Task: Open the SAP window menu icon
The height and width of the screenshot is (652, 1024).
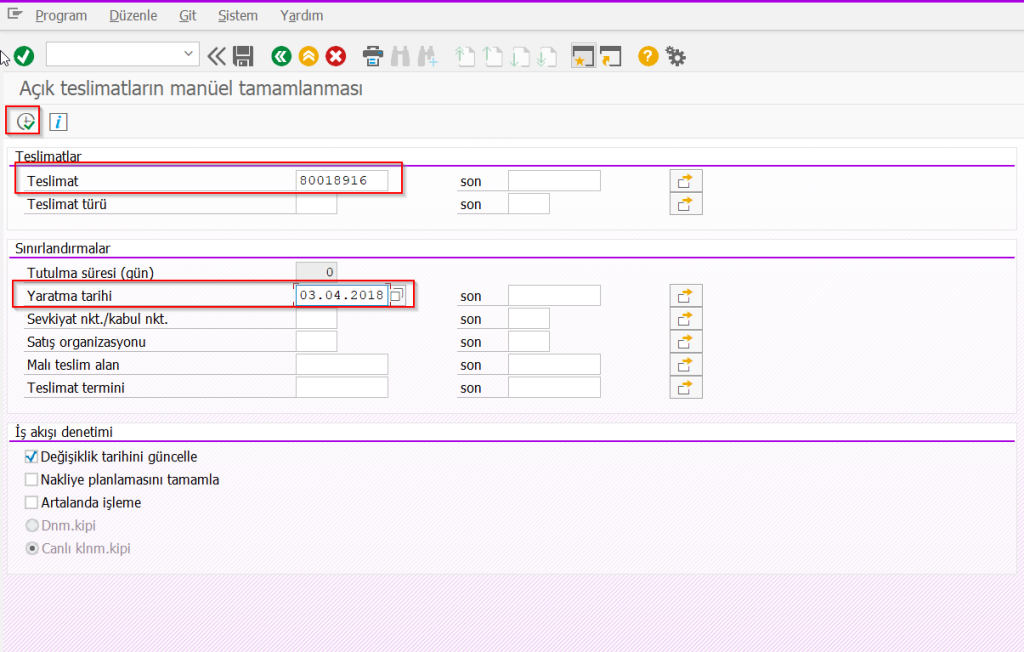Action: click(14, 14)
